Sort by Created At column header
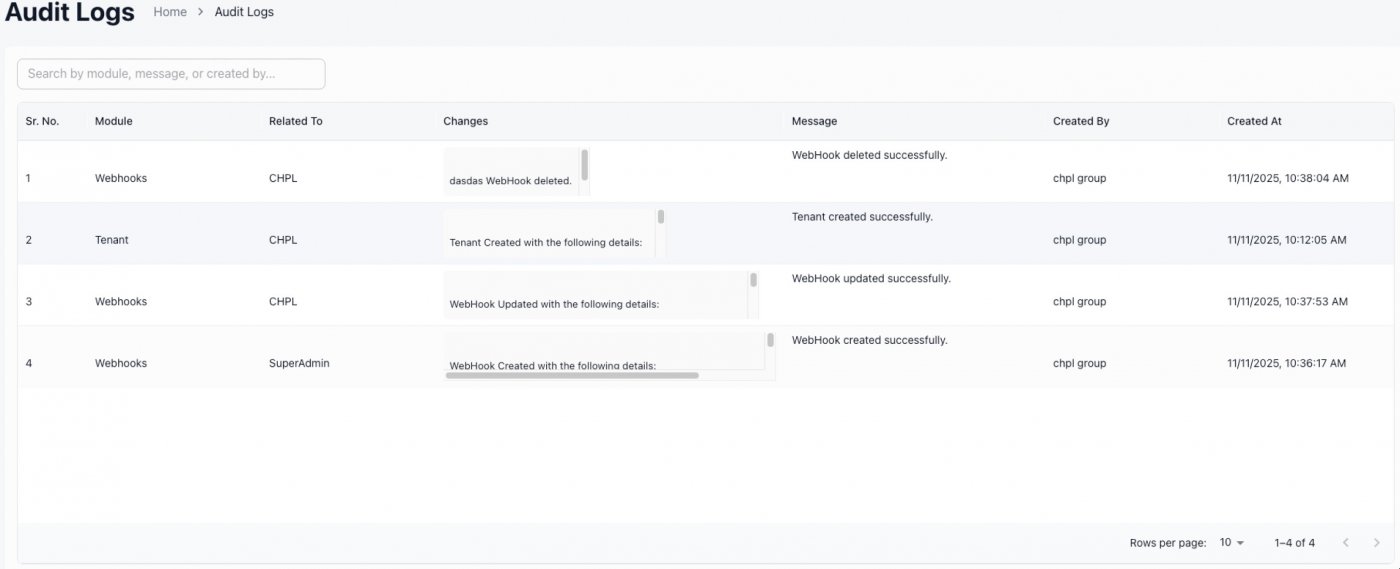Viewport: 1400px width, 569px height. [1254, 121]
